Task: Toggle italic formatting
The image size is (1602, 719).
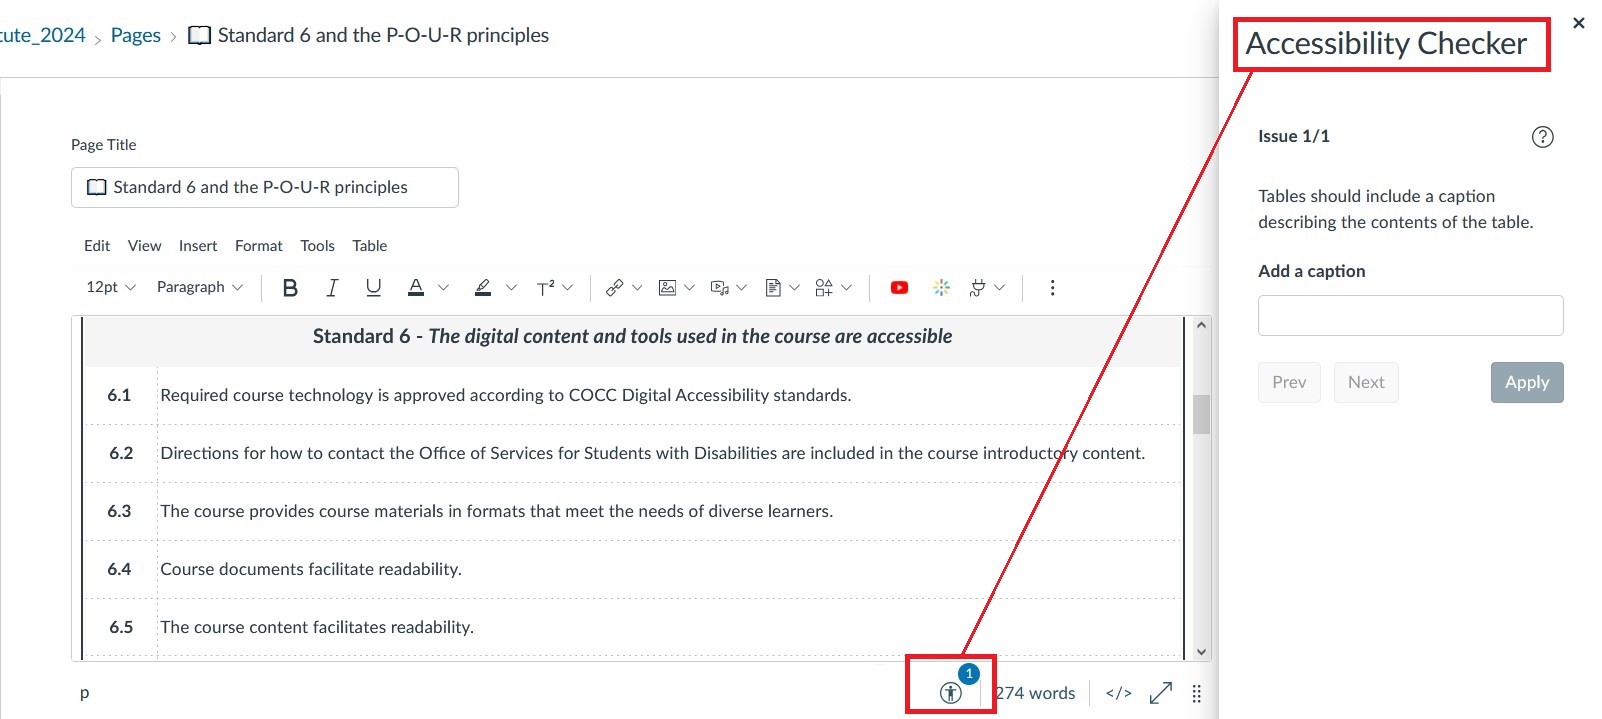Action: pos(332,288)
